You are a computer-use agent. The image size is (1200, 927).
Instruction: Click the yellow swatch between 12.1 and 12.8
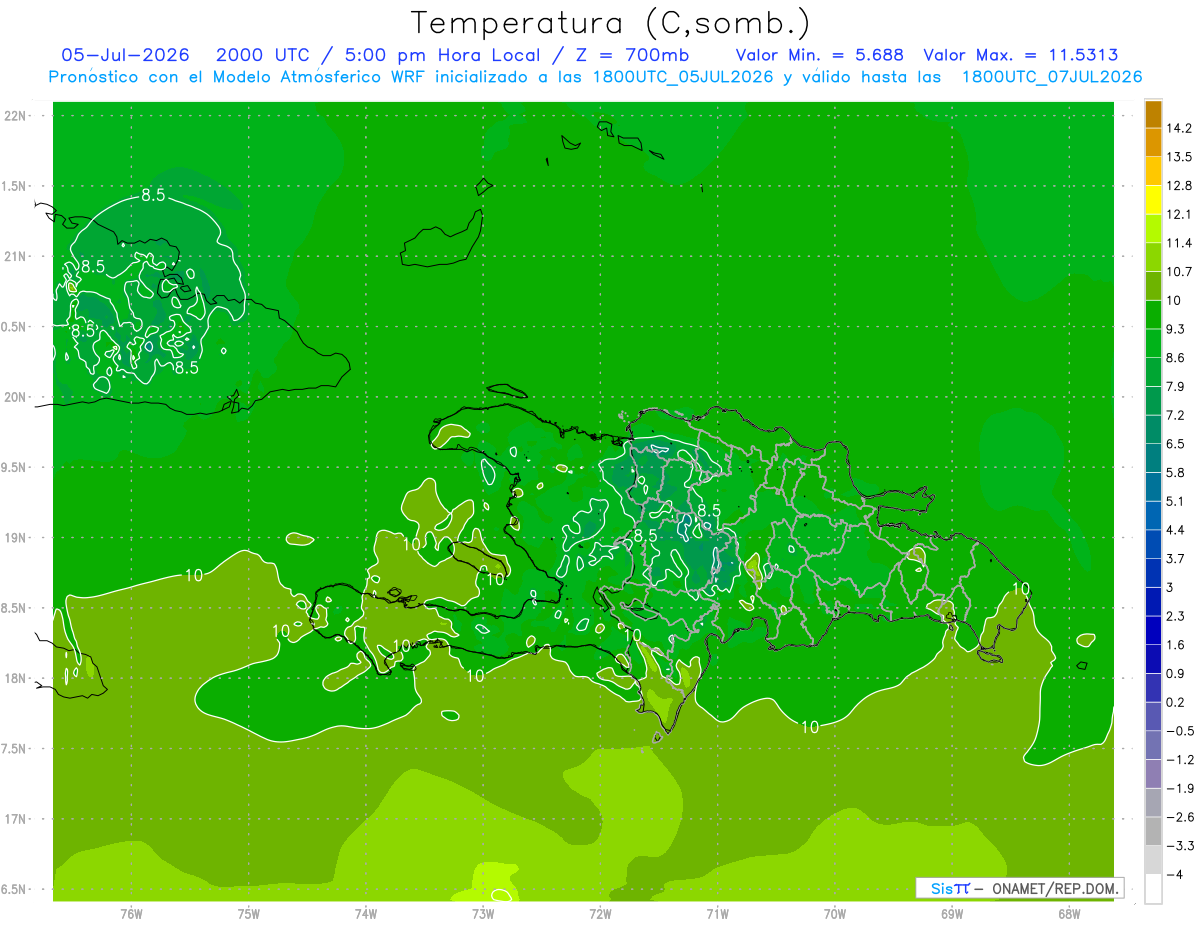pyautogui.click(x=1153, y=199)
